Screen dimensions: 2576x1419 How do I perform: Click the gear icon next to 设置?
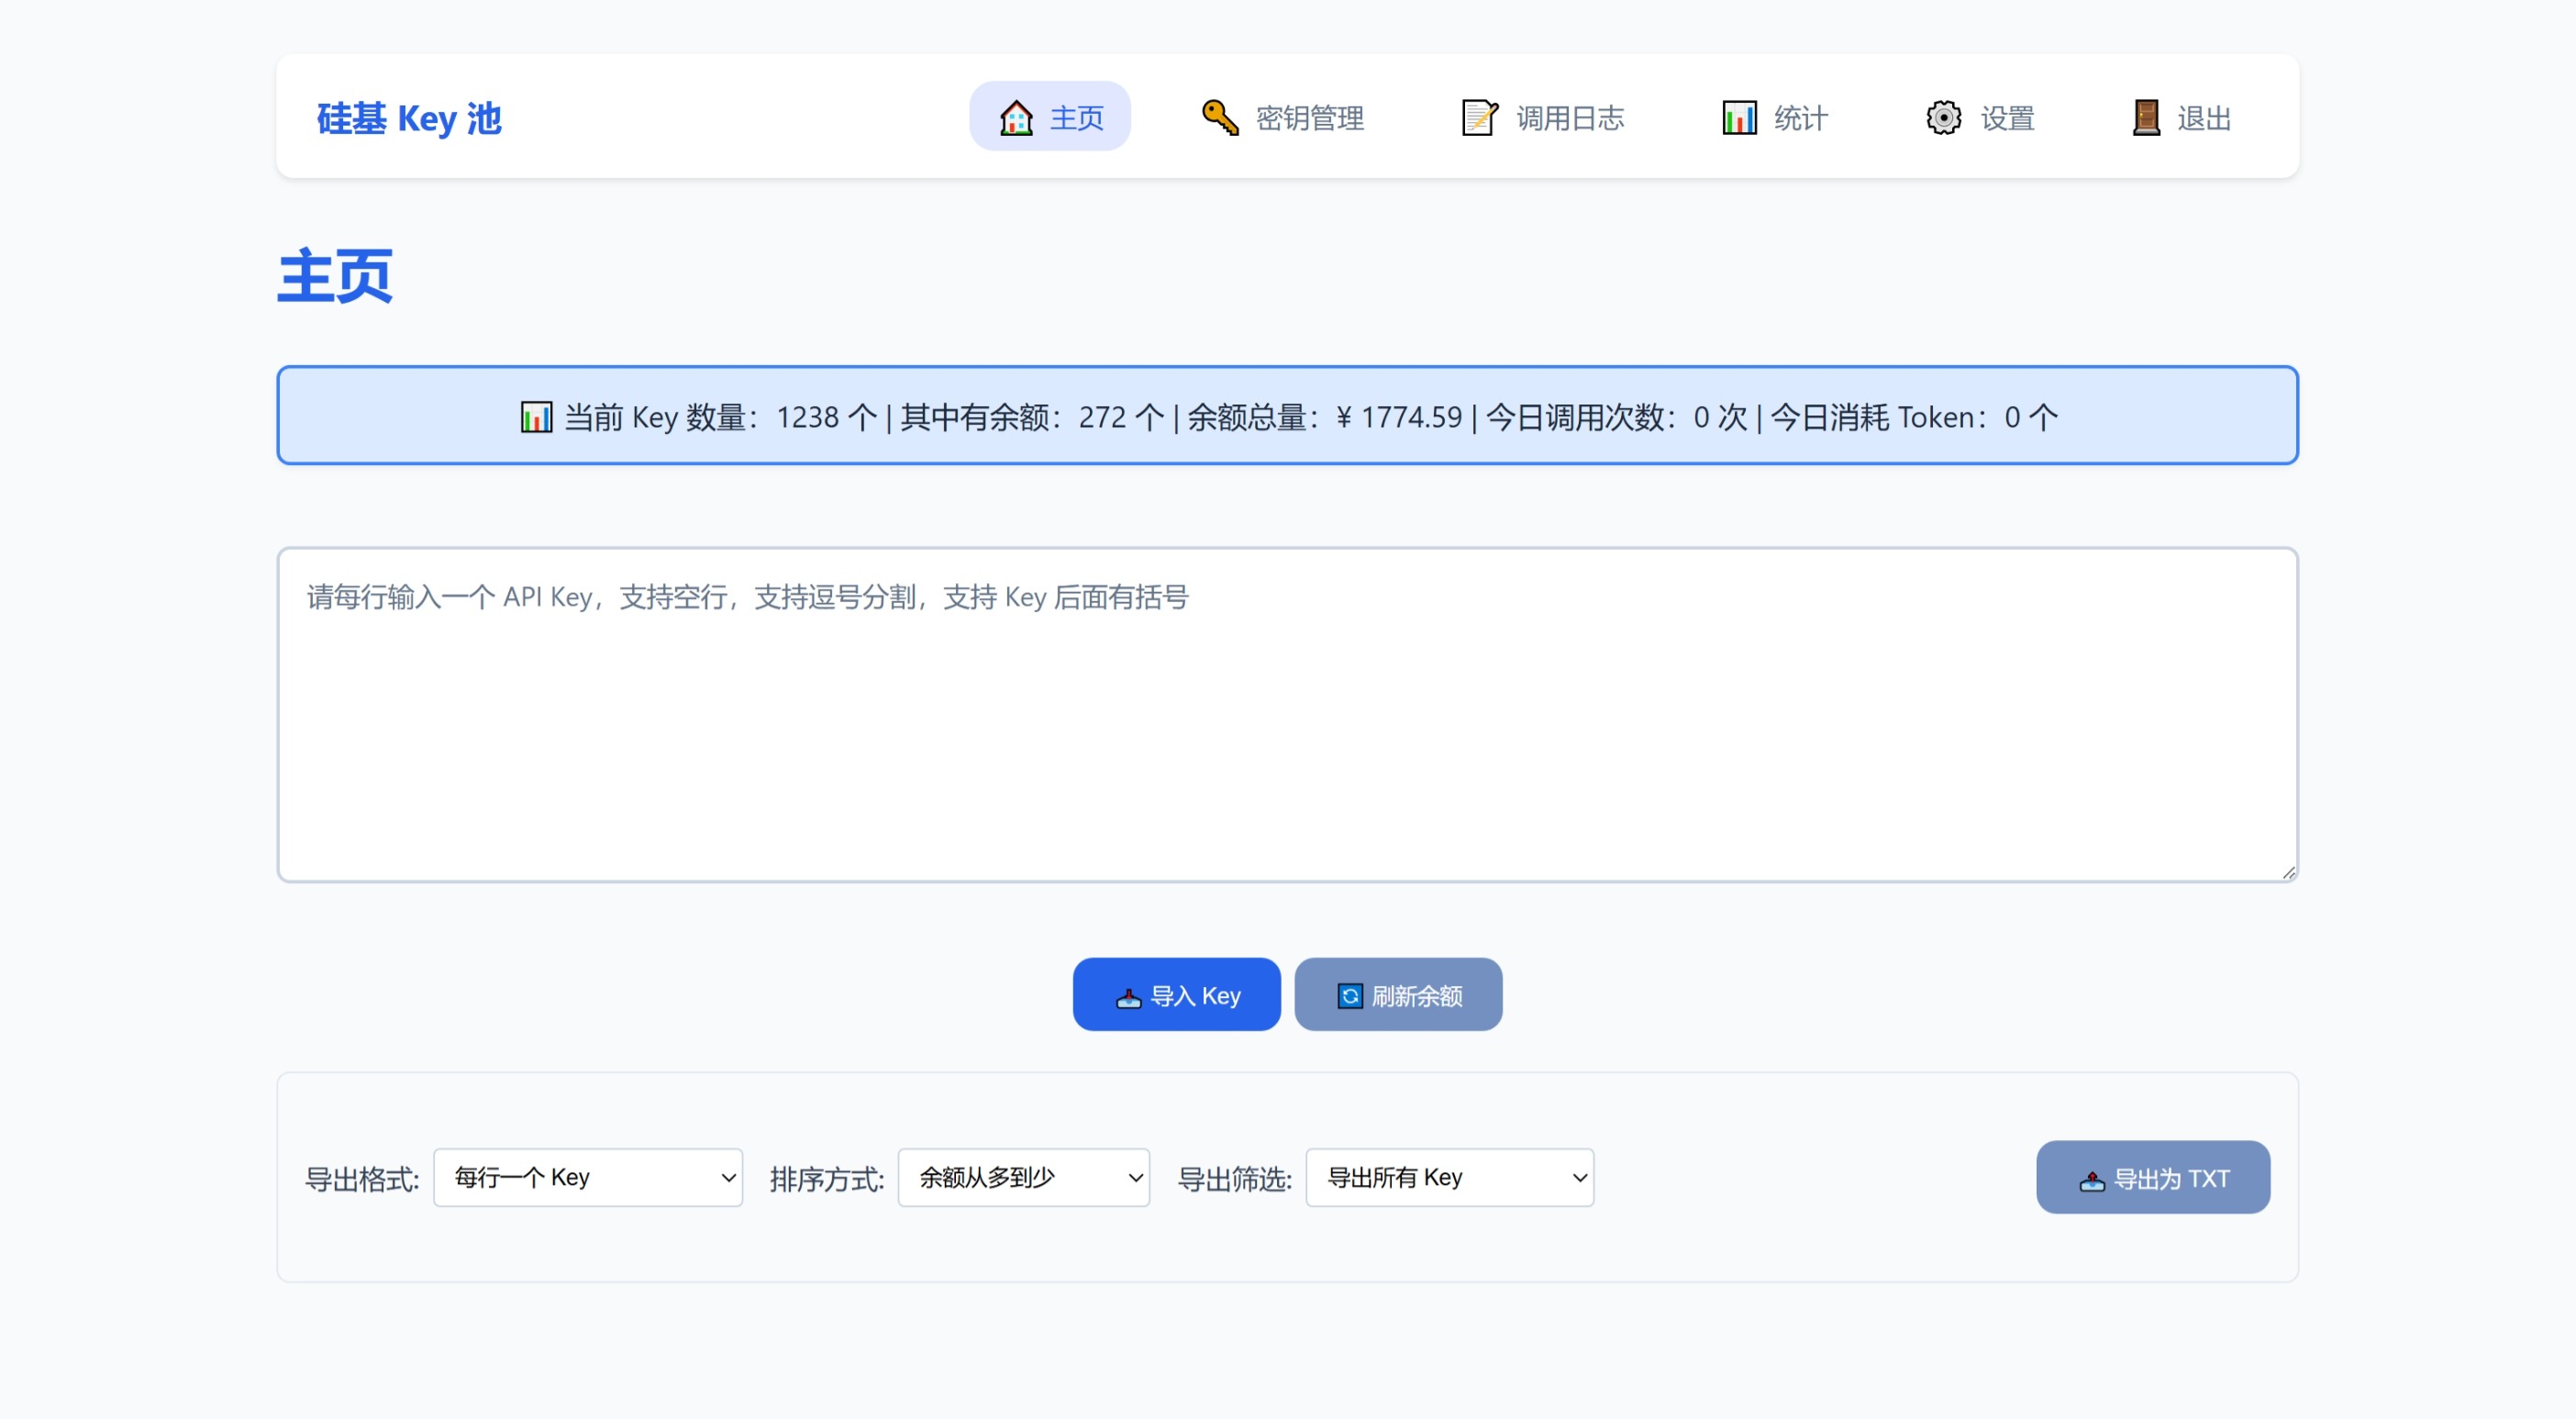(x=1944, y=117)
